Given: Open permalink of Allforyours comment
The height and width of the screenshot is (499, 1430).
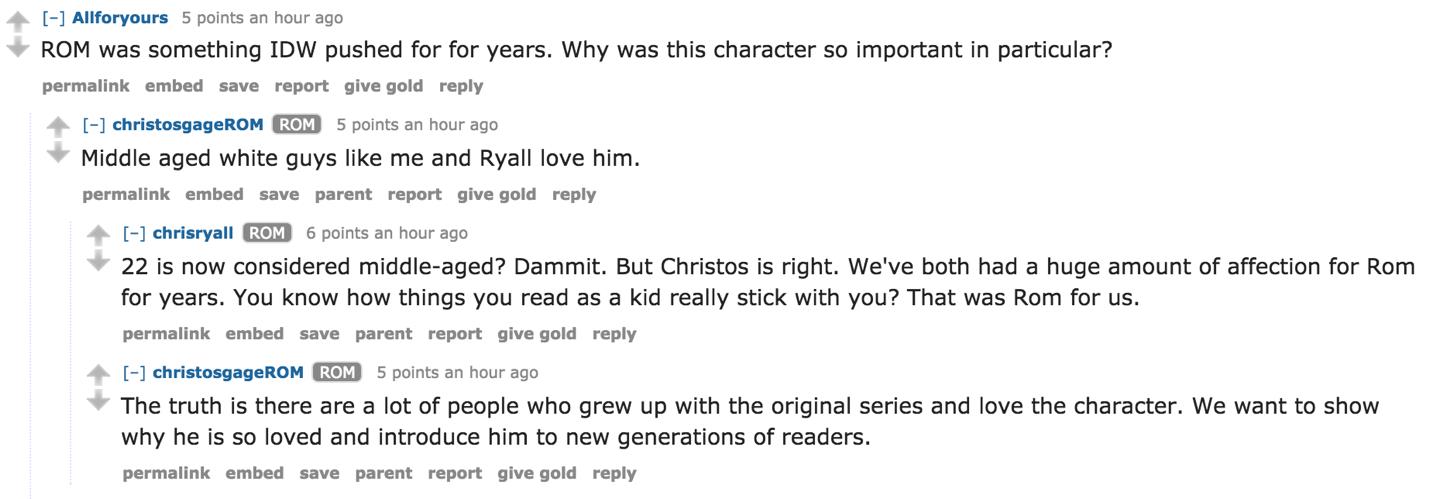Looking at the screenshot, I should tap(86, 86).
